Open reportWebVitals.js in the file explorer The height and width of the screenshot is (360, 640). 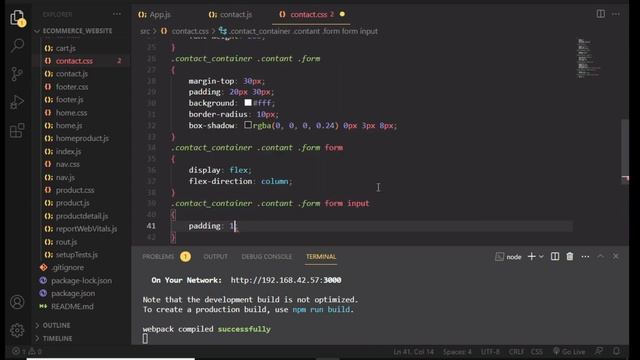point(86,229)
